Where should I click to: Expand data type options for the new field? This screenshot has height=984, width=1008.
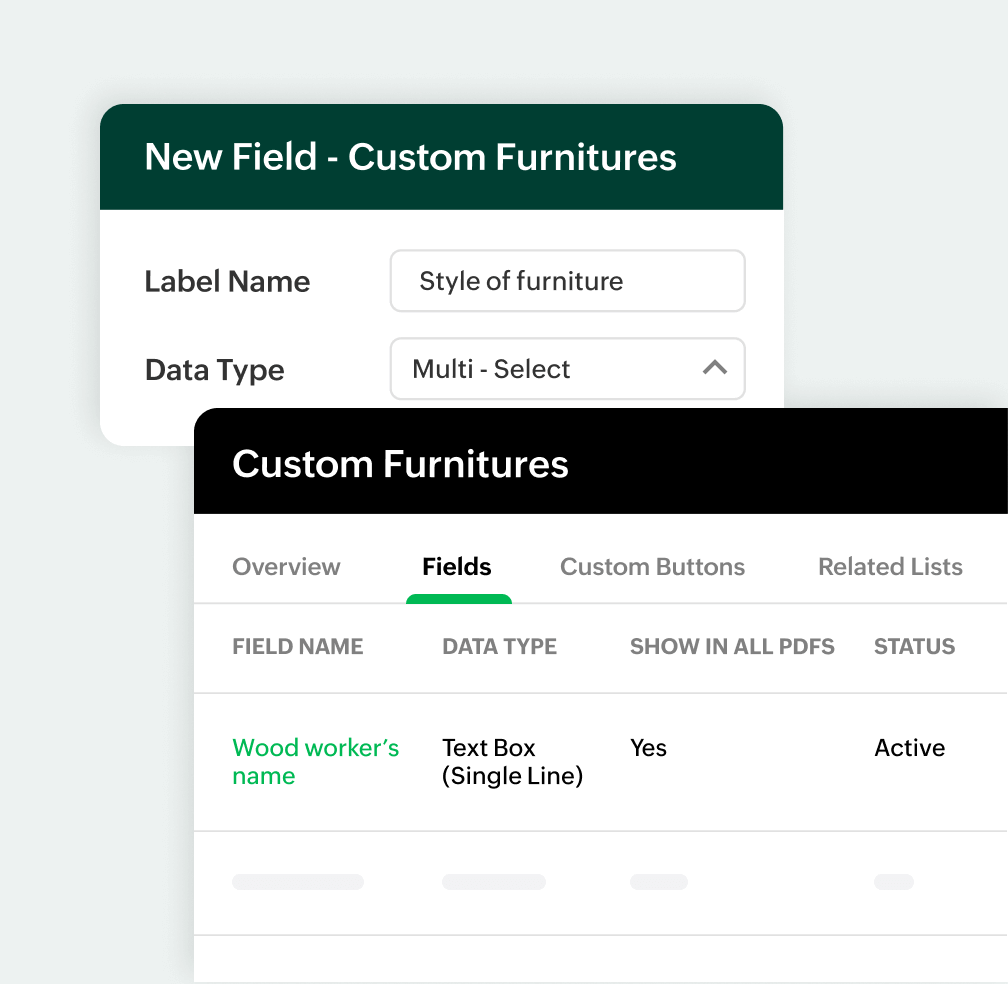(714, 368)
